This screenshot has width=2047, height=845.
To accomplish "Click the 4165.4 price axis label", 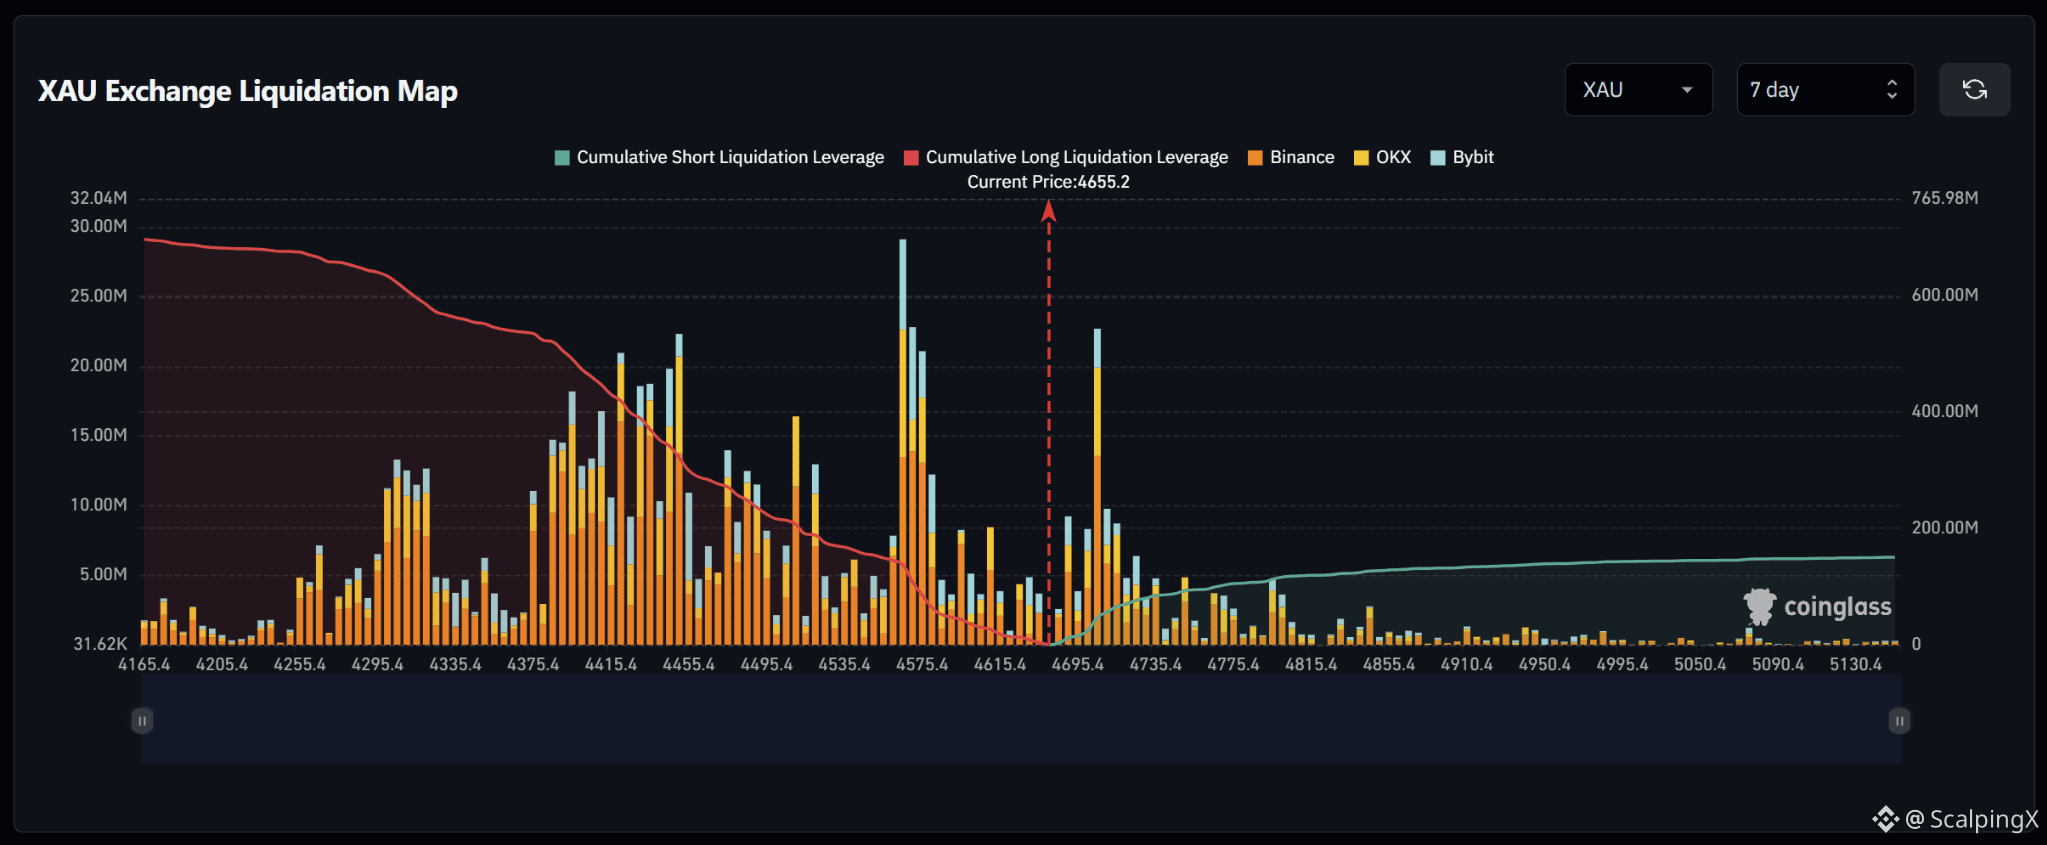I will tap(144, 664).
